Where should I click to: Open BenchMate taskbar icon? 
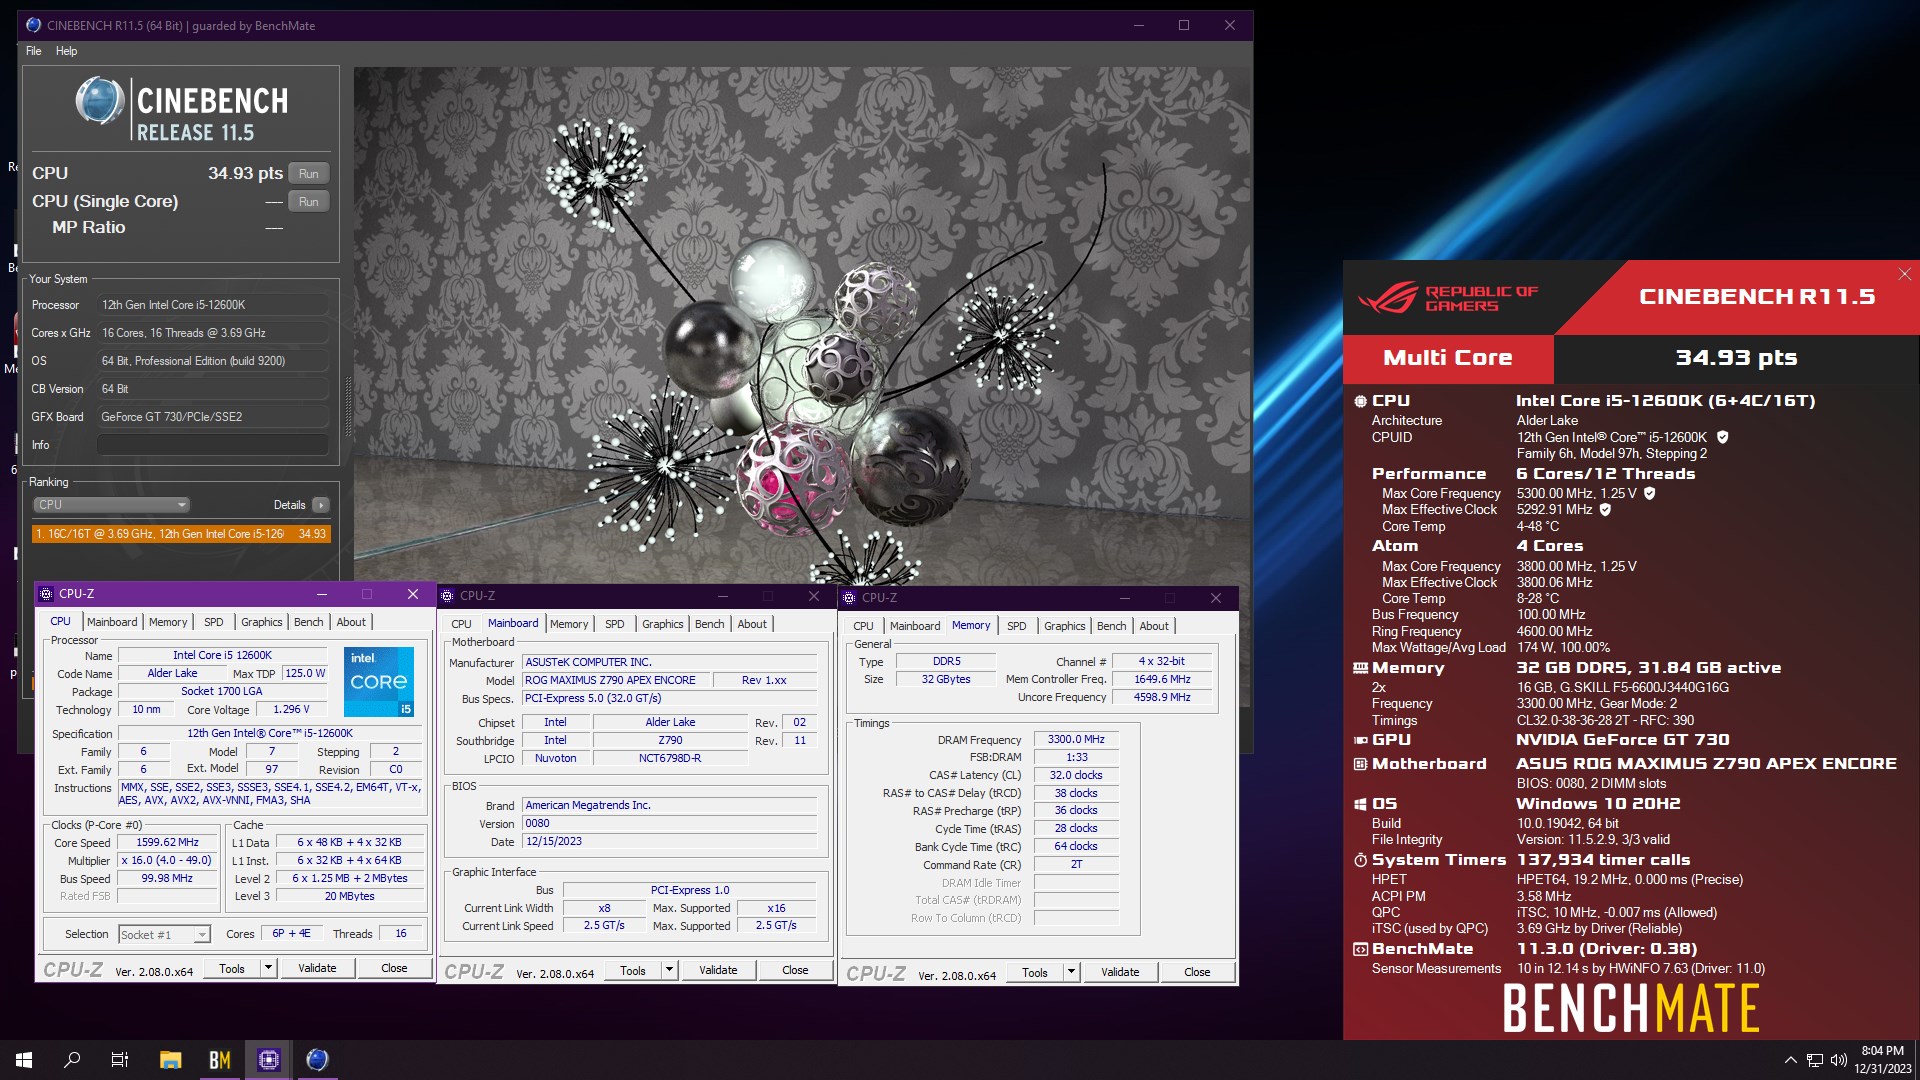pos(219,1060)
